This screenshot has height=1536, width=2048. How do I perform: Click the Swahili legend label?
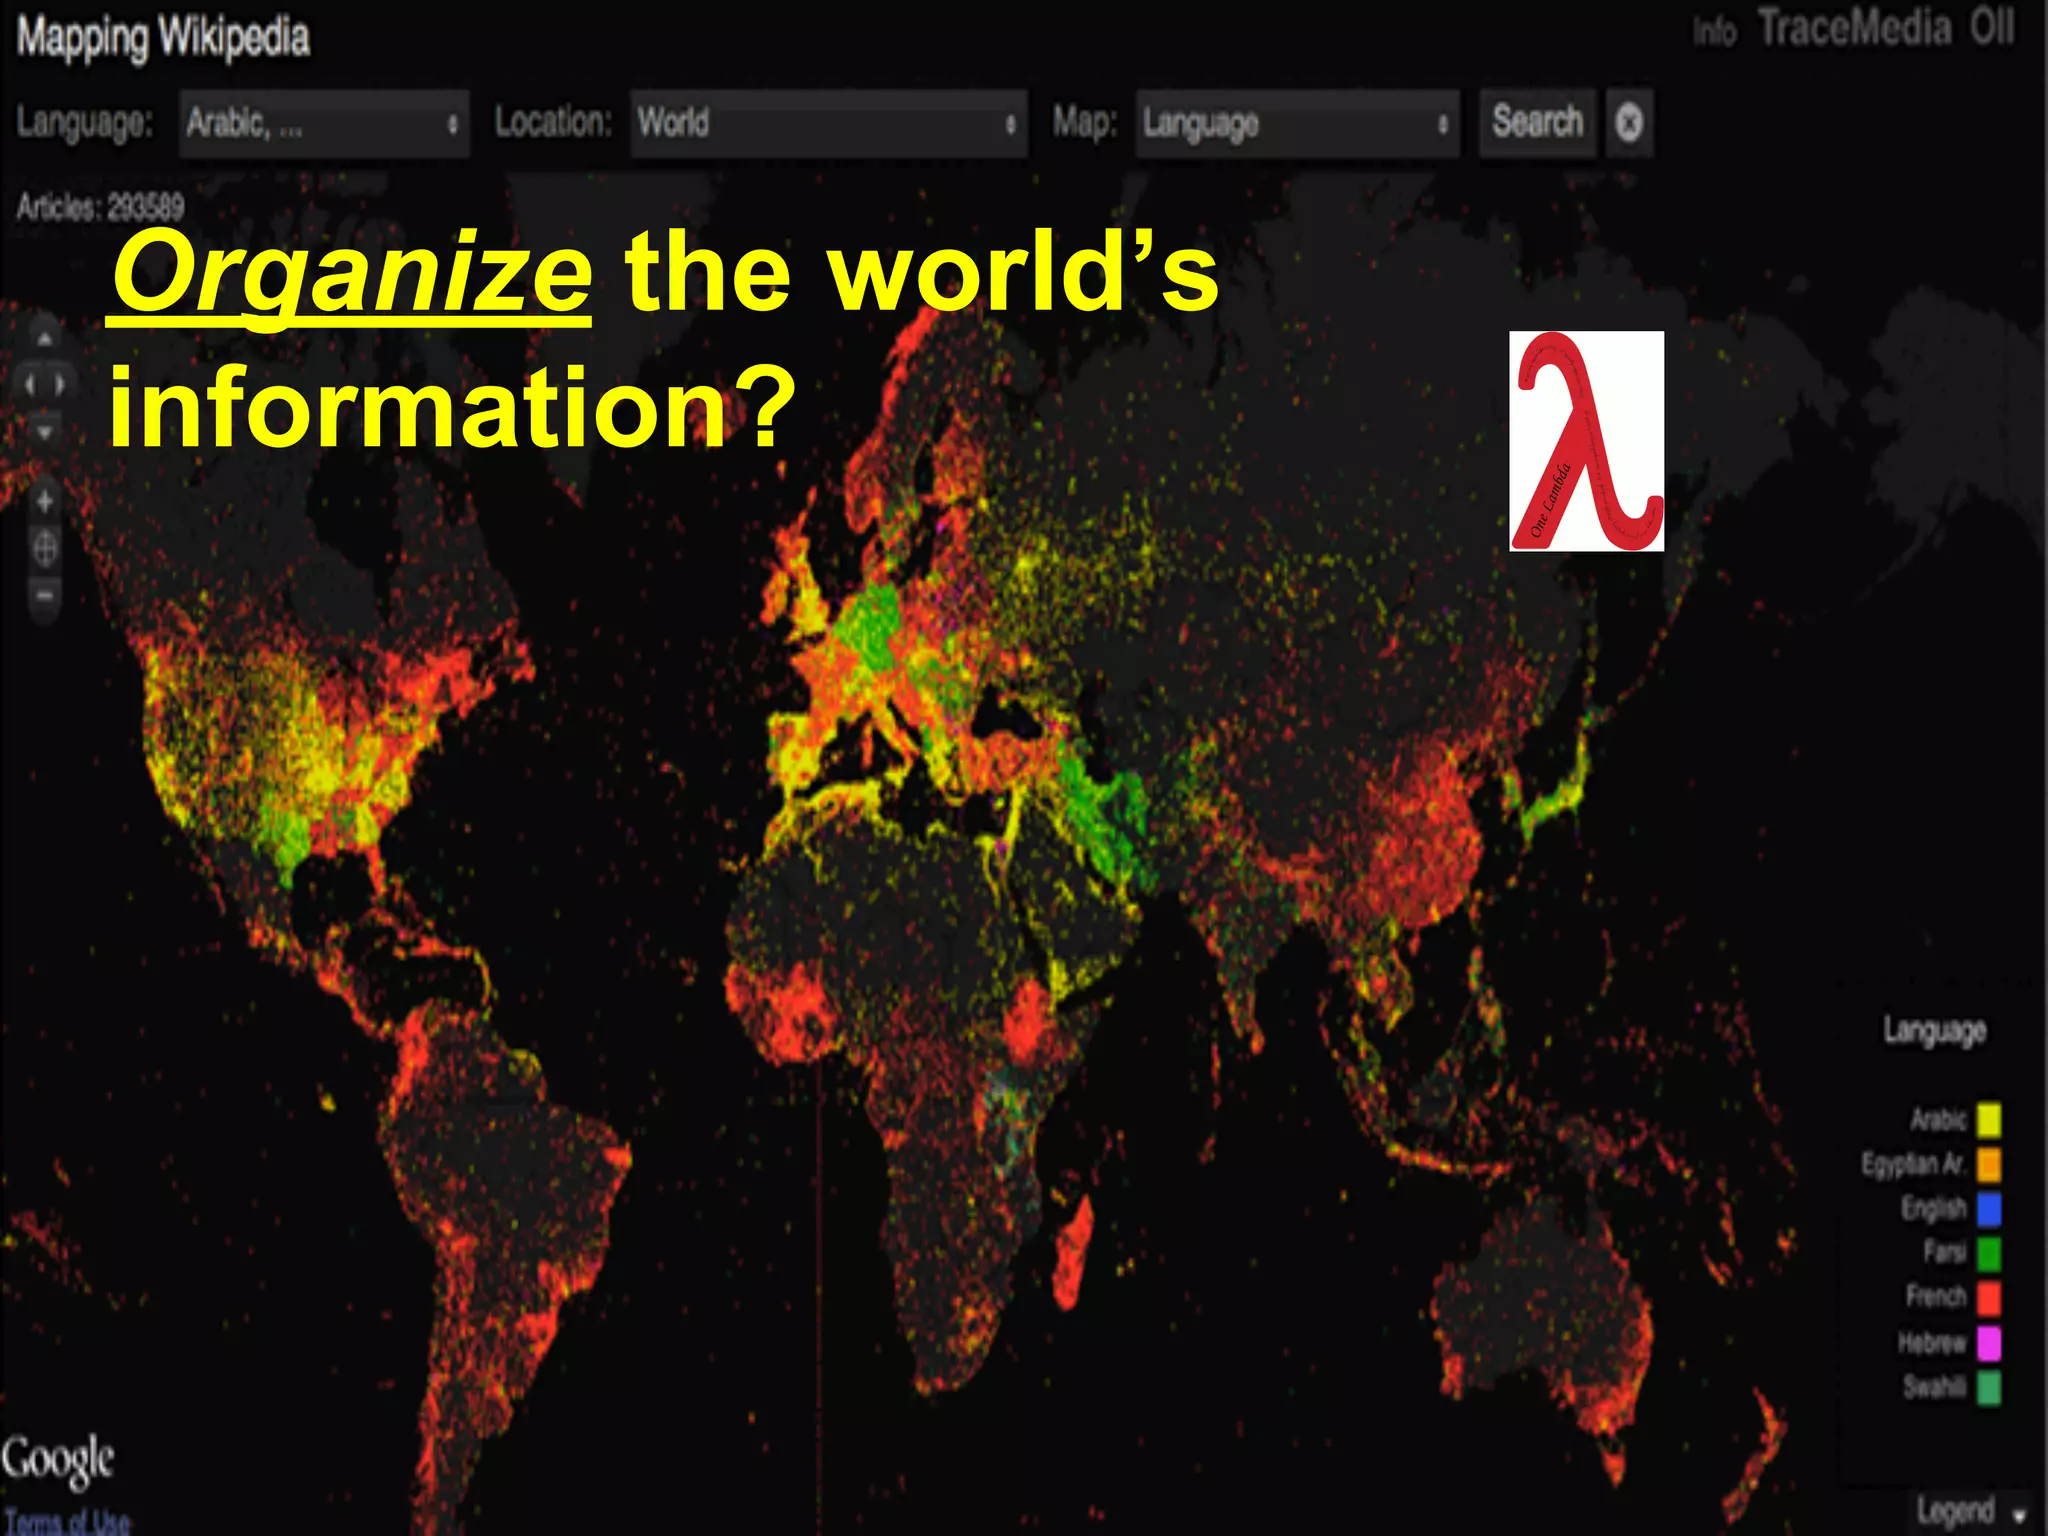click(1934, 1387)
